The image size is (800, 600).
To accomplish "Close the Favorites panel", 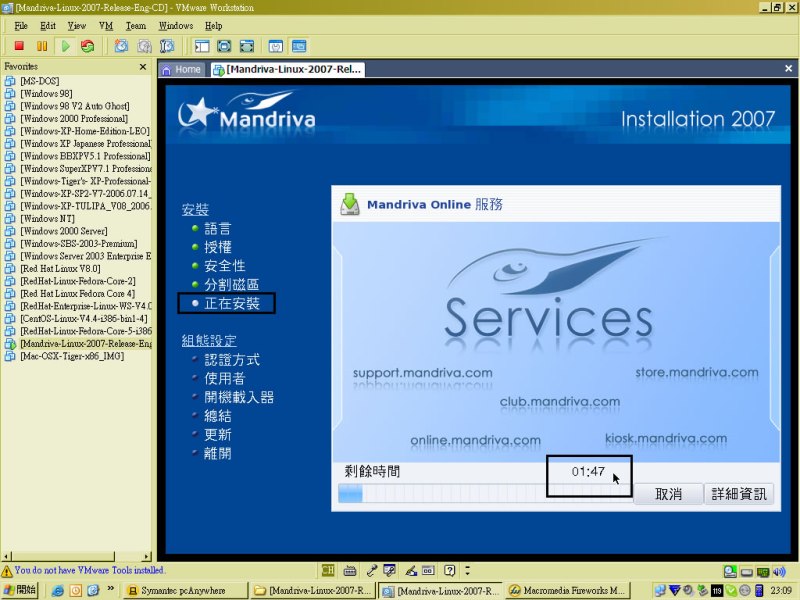I will click(x=143, y=66).
